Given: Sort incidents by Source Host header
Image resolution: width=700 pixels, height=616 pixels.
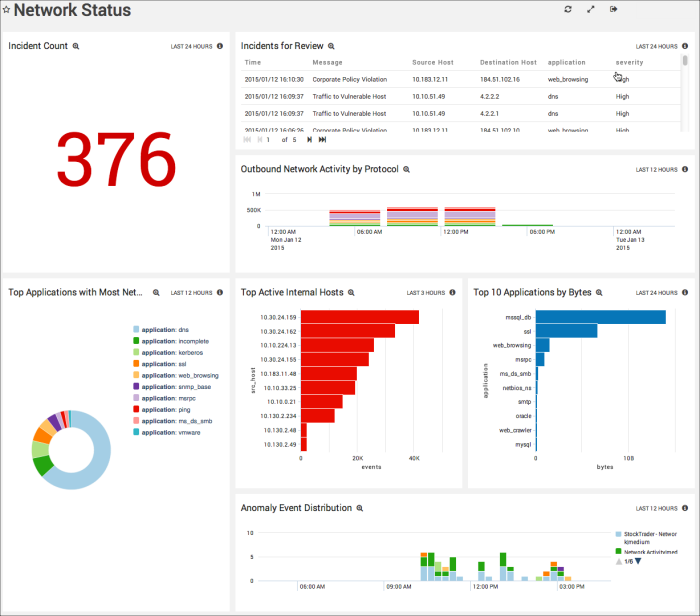Looking at the screenshot, I should [432, 62].
